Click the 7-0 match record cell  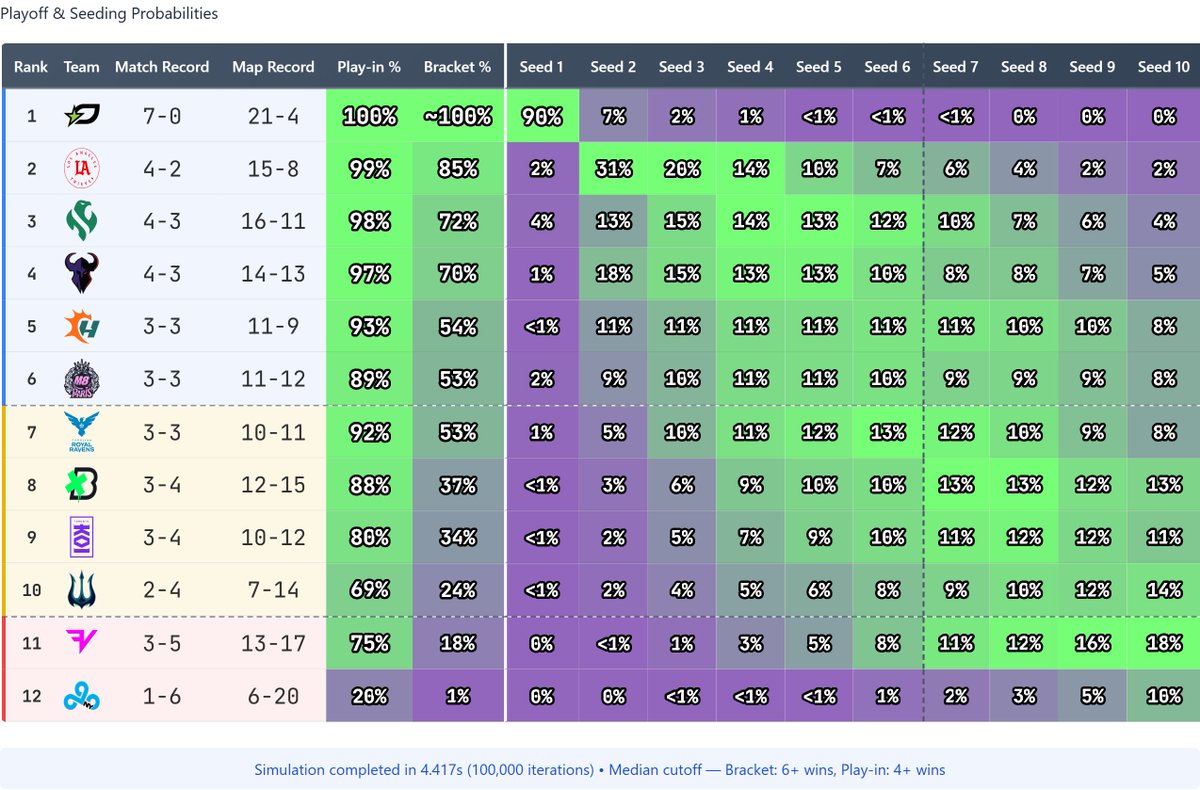pos(162,115)
